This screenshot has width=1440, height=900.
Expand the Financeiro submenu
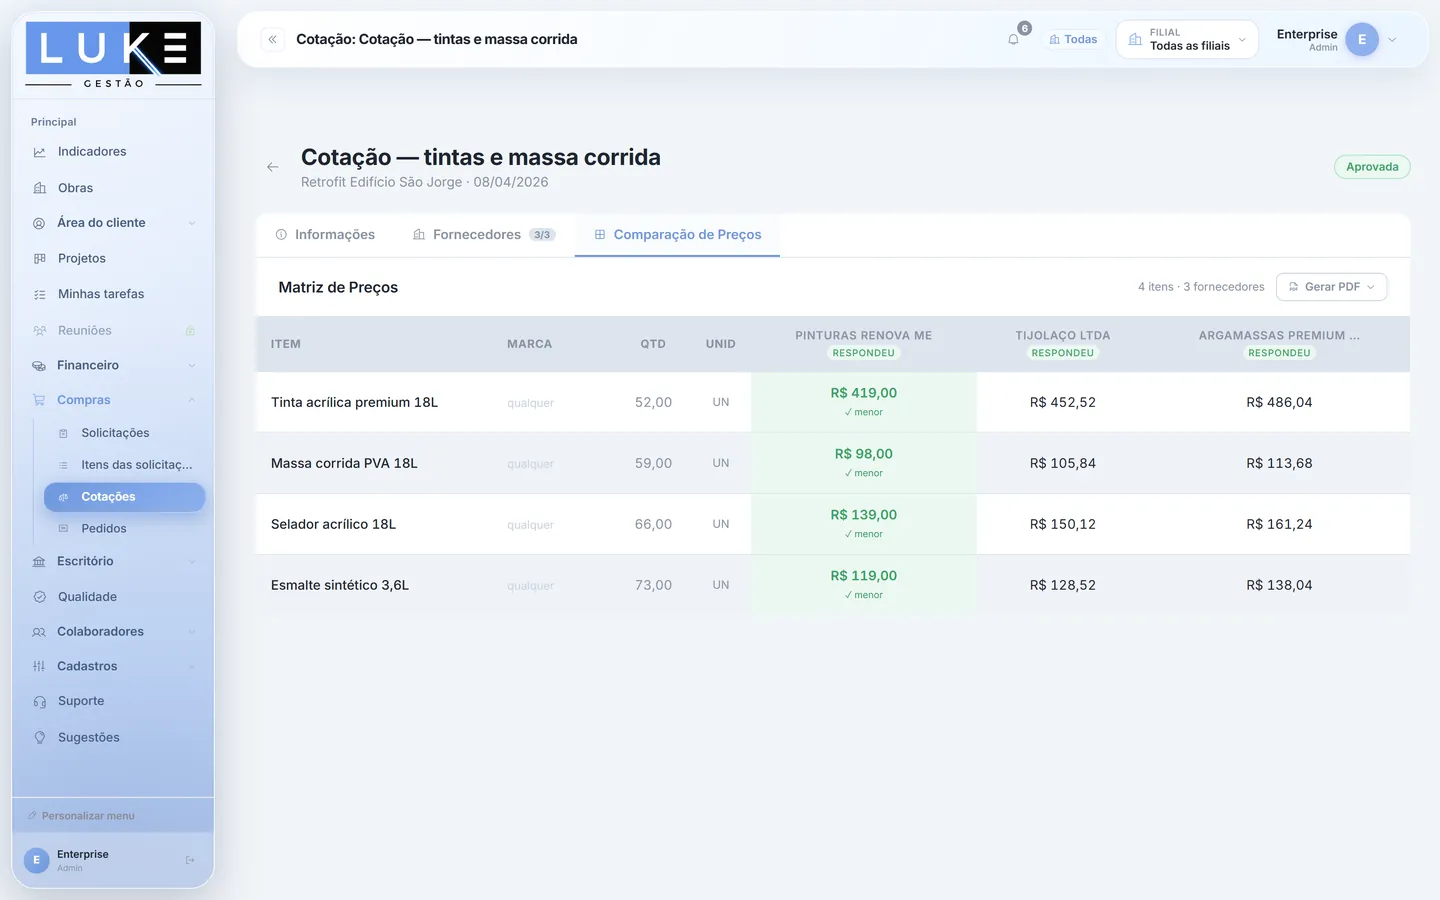(113, 365)
